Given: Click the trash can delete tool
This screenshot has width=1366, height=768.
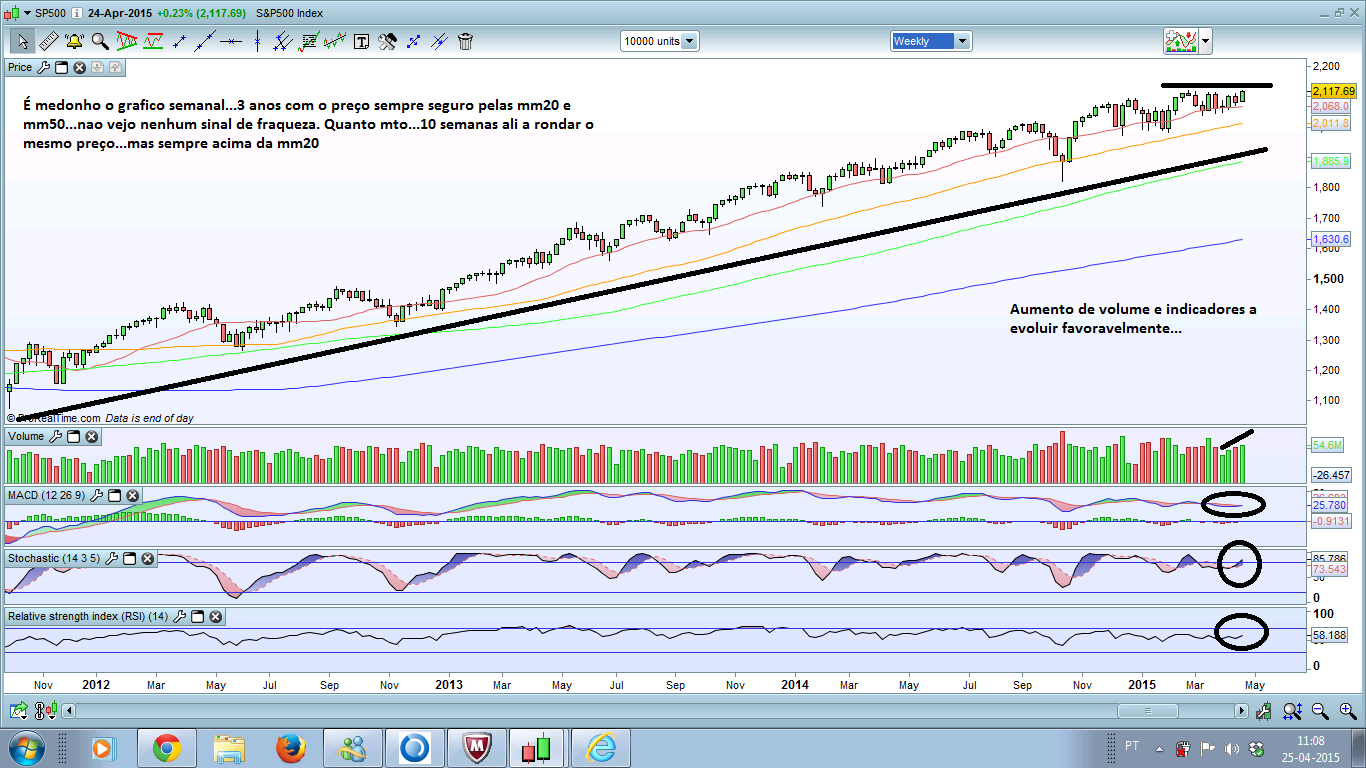Looking at the screenshot, I should coord(465,41).
